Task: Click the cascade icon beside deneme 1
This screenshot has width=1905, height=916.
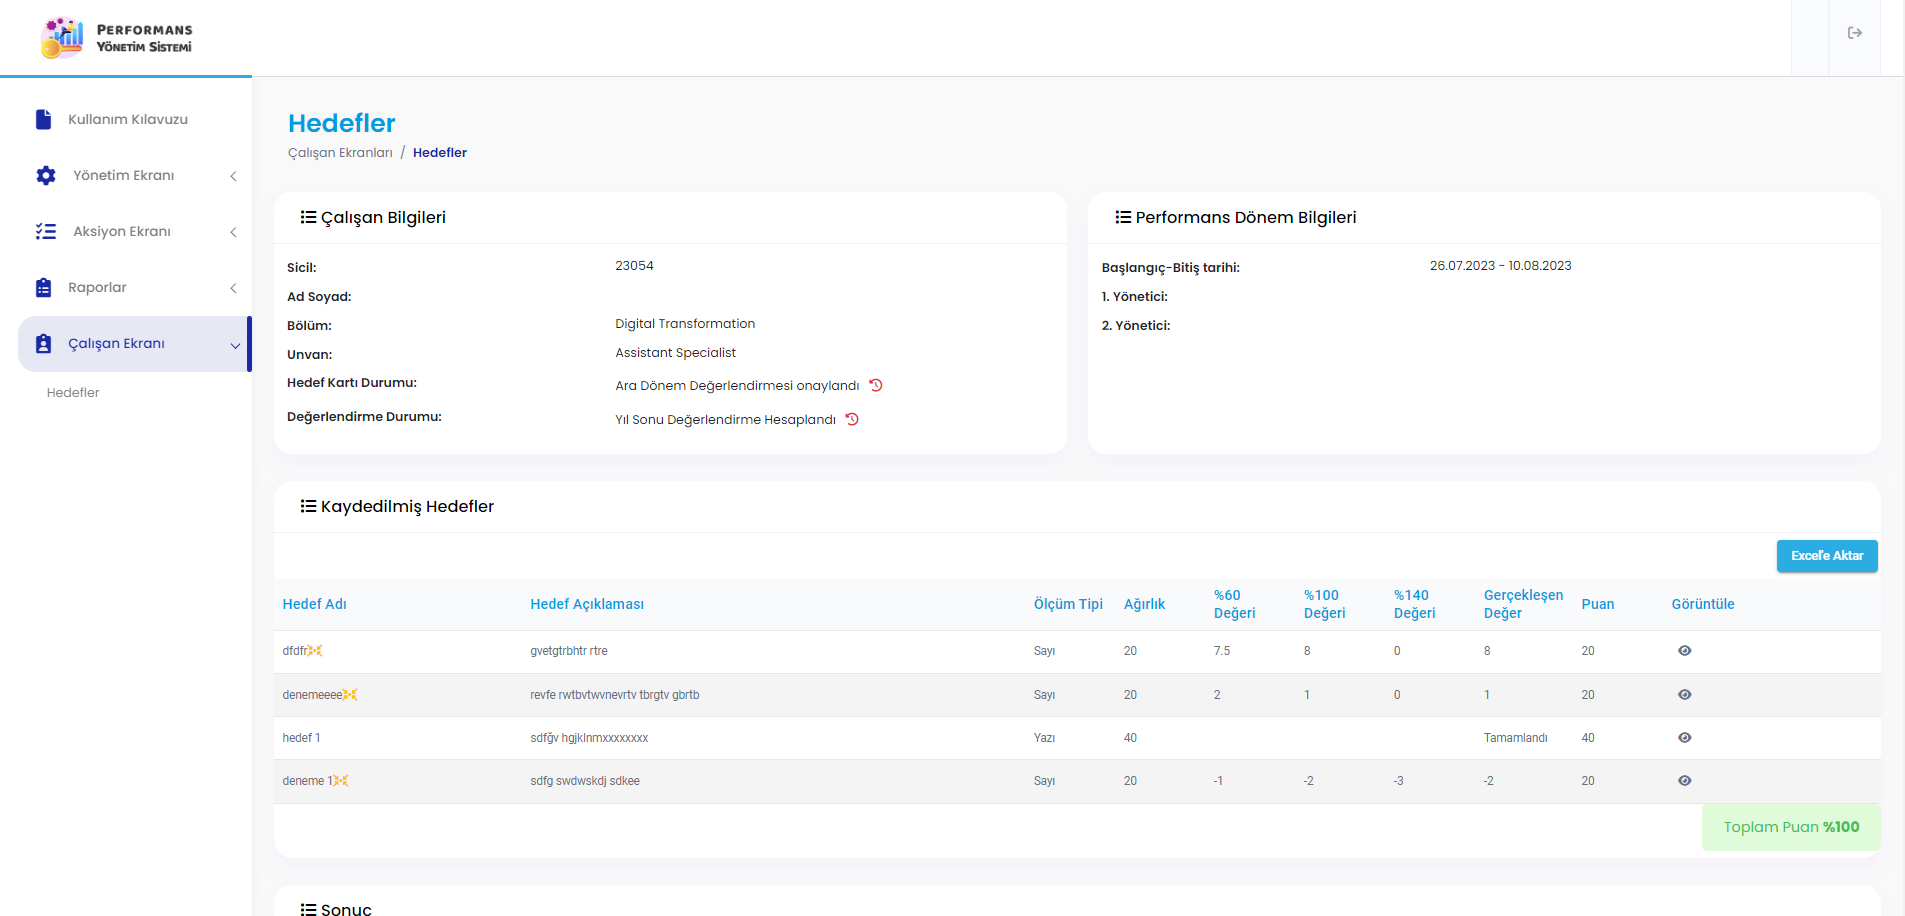Action: 341,780
